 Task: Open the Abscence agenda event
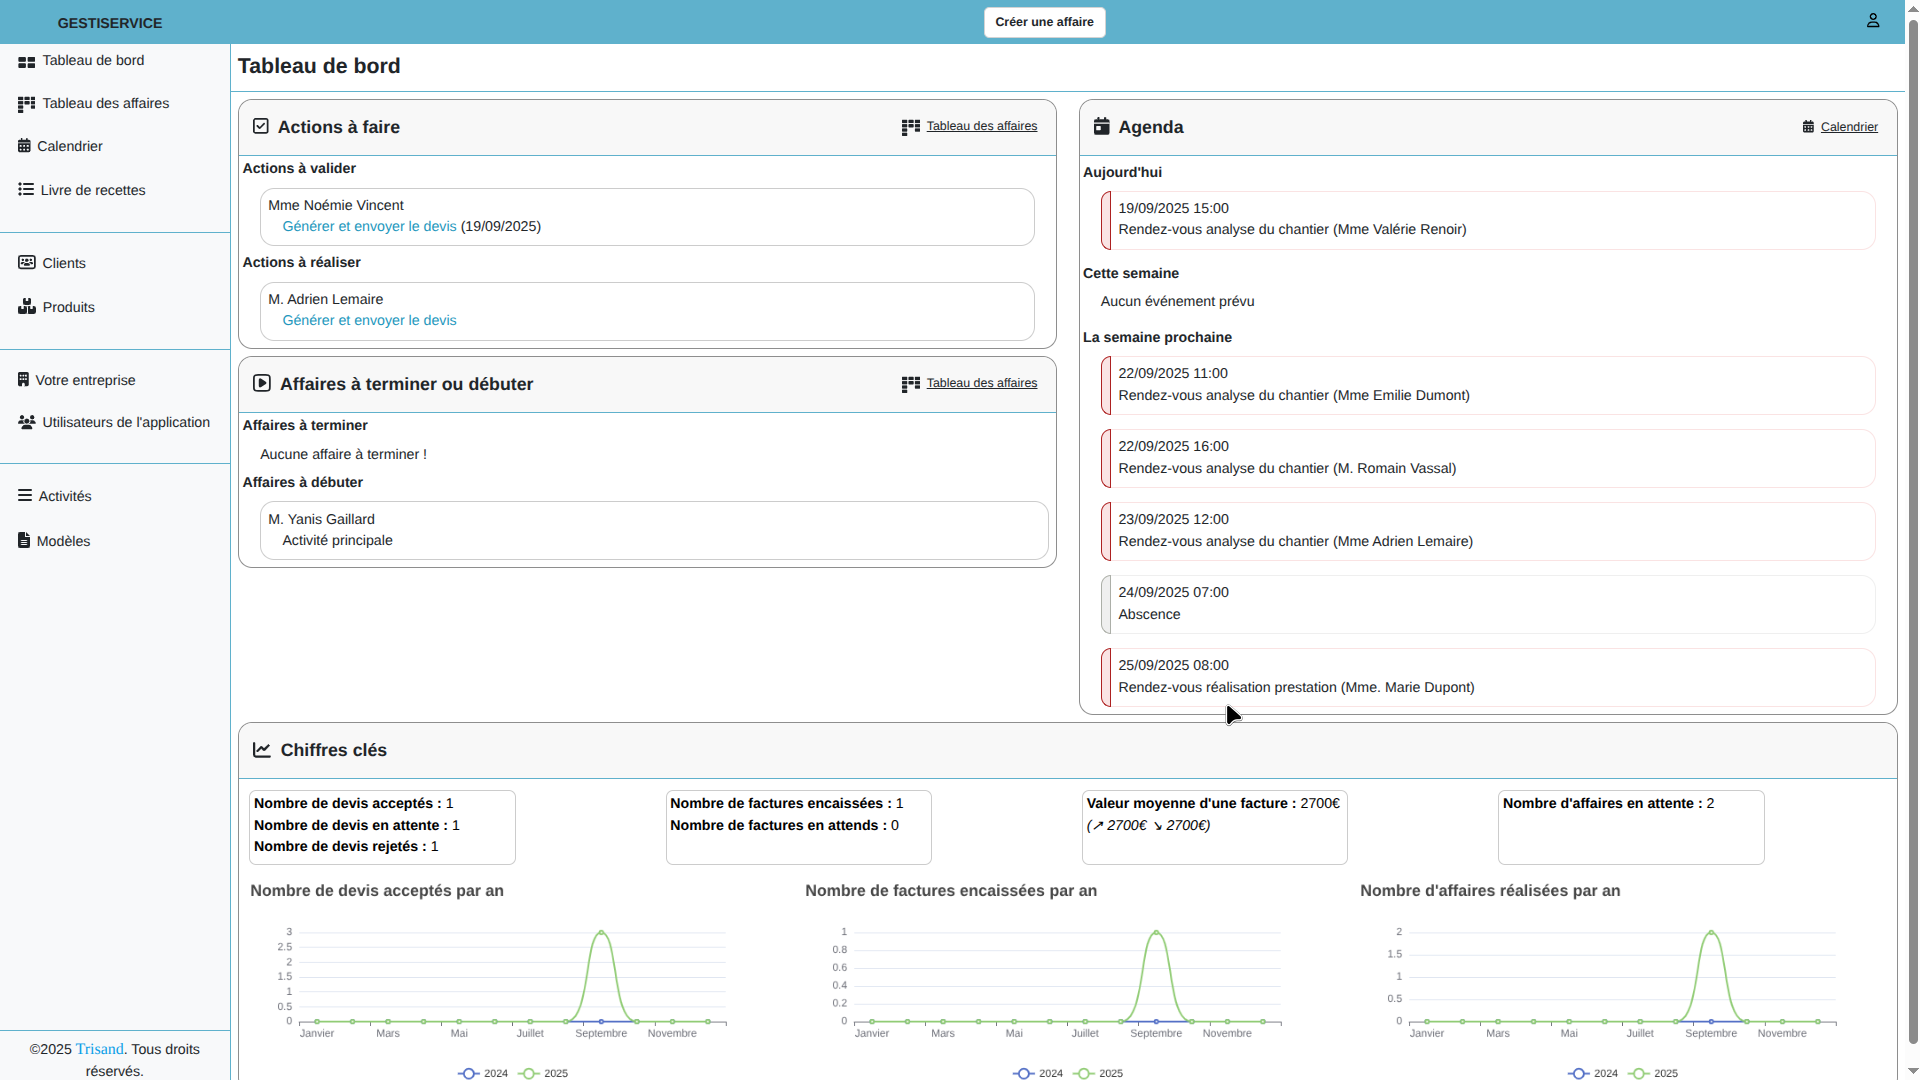1488,604
